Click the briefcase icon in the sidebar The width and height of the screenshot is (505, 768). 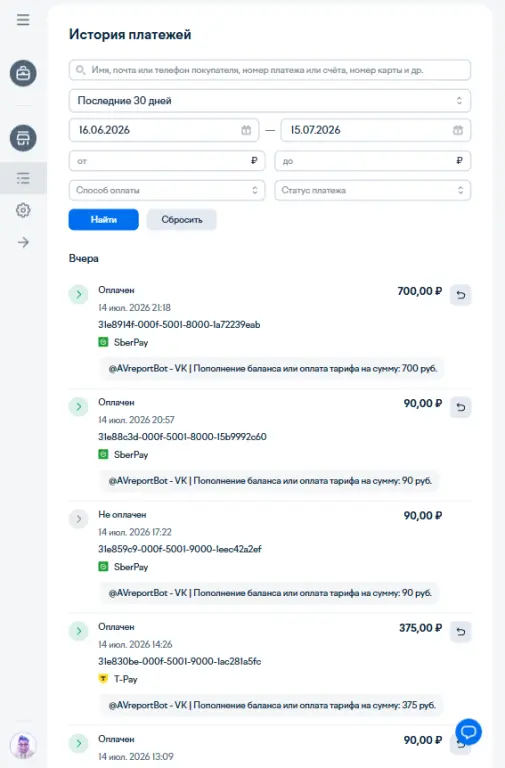click(x=23, y=73)
